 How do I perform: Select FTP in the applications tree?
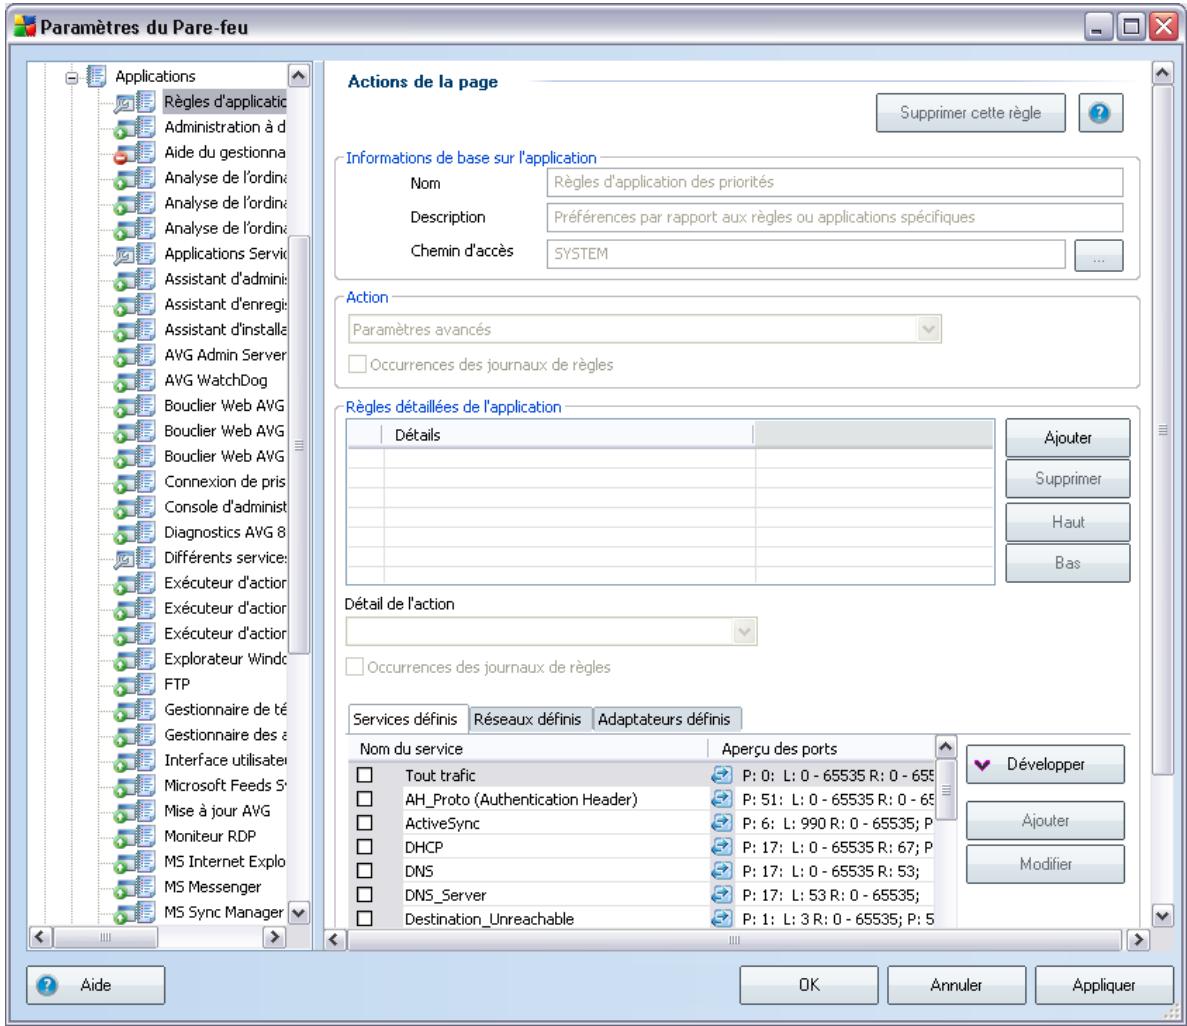click(x=177, y=684)
